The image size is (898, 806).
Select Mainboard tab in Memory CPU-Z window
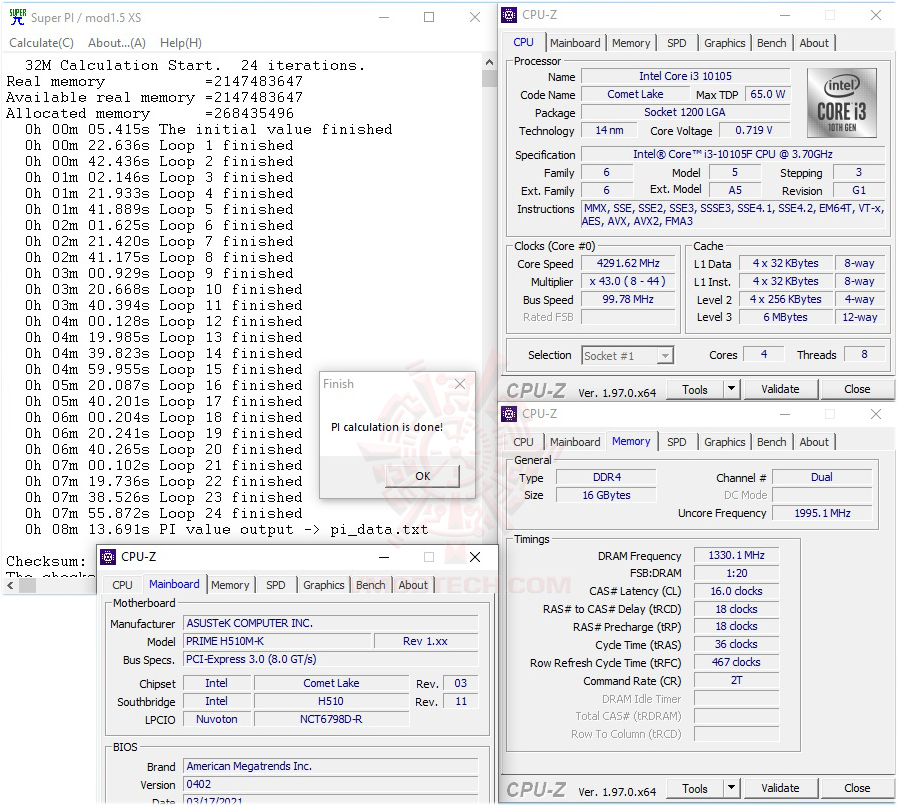click(575, 442)
